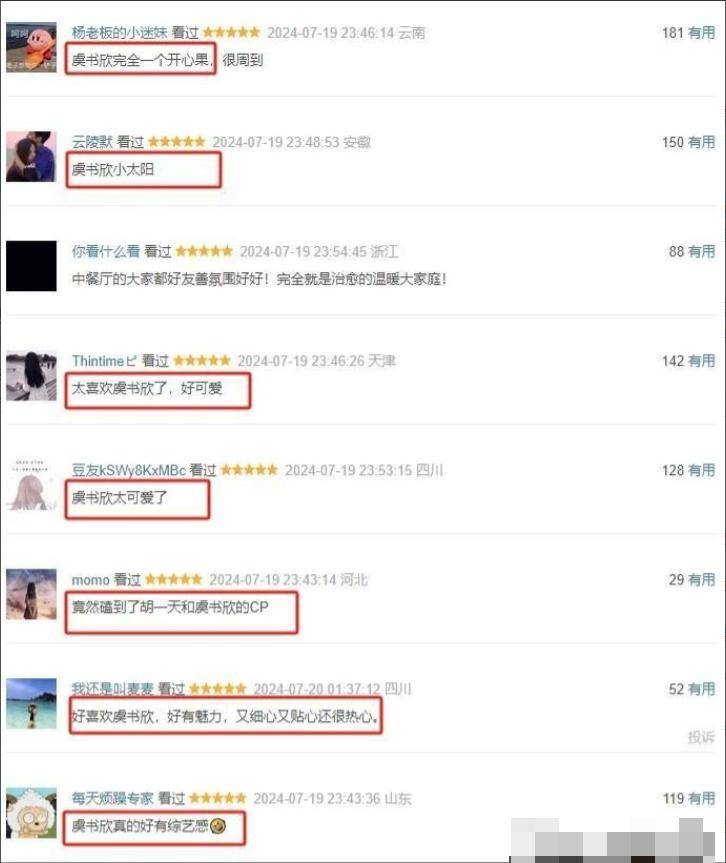Open momo user avatar
726x863 pixels.
point(31,594)
